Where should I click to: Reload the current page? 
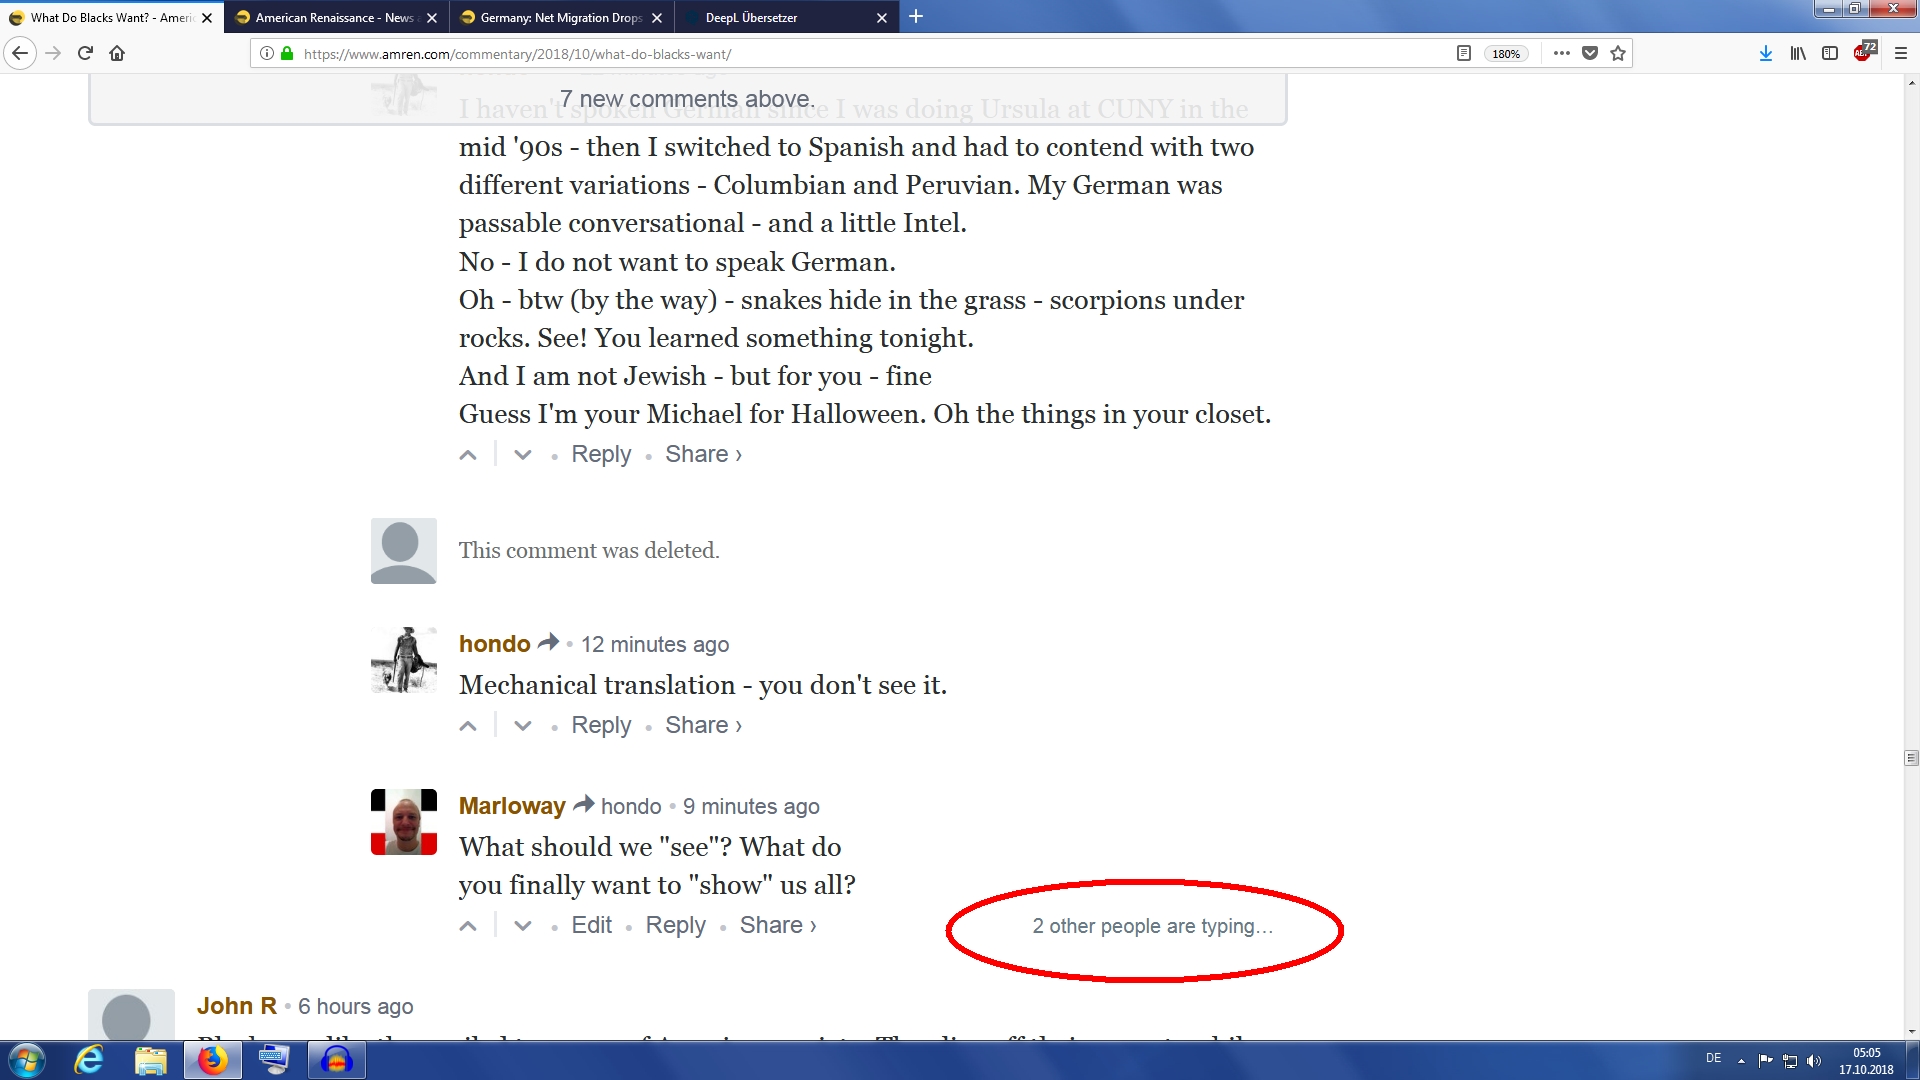pyautogui.click(x=85, y=53)
